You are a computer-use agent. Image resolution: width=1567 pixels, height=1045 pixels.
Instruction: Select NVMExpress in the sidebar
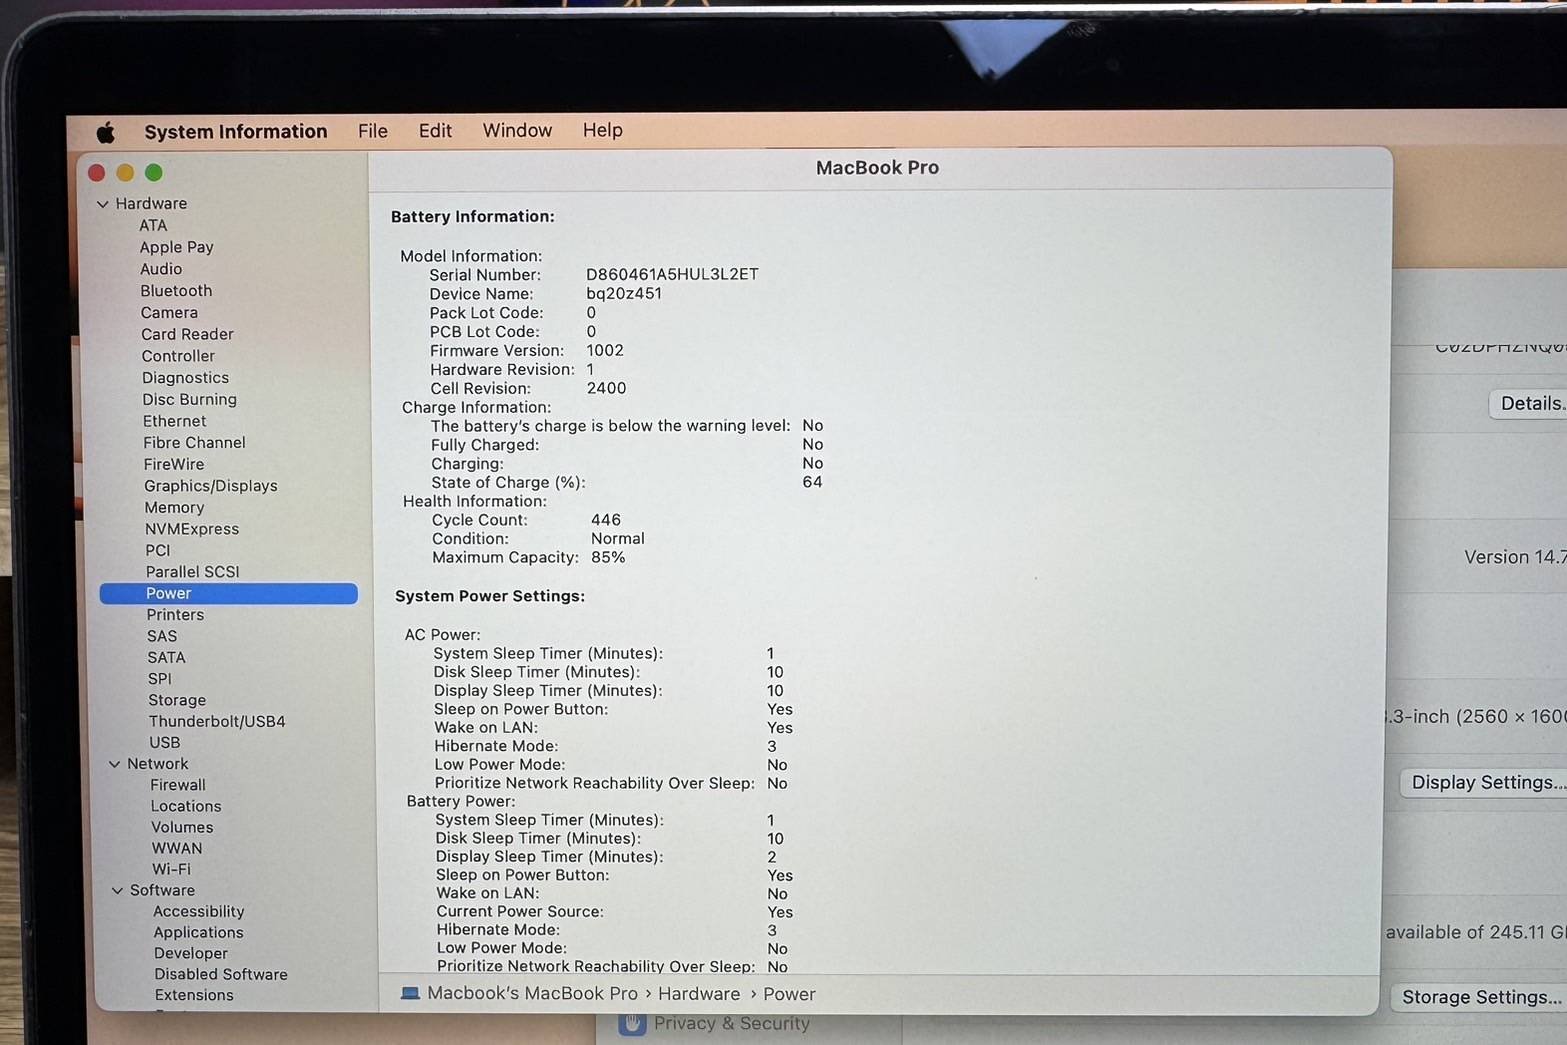[192, 529]
